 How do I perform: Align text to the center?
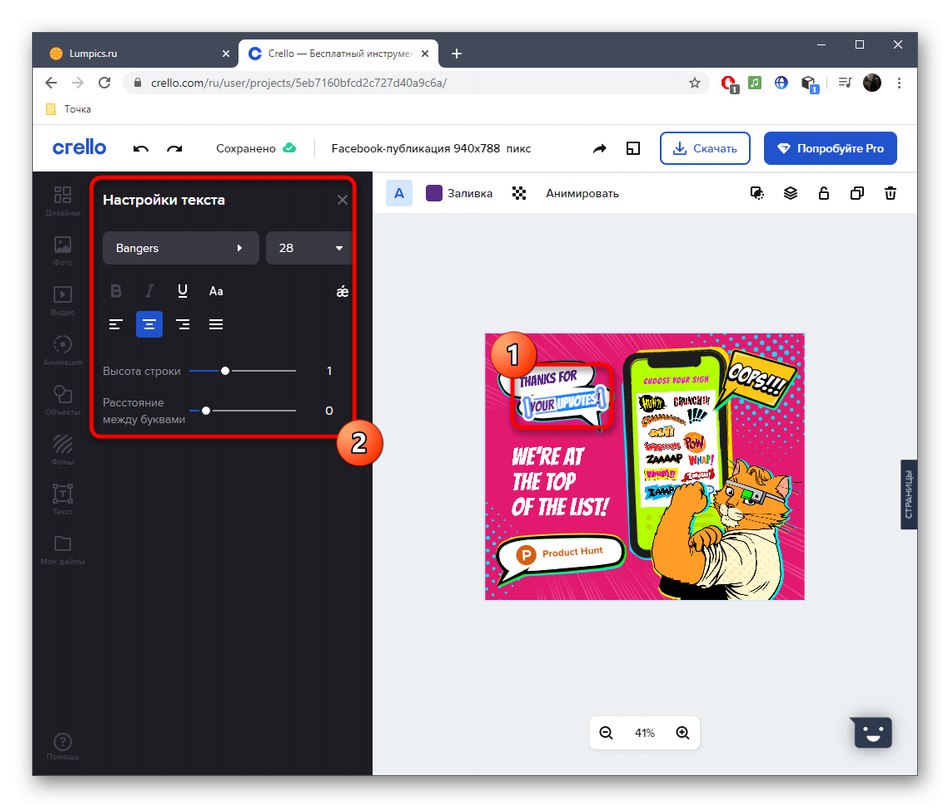click(x=149, y=325)
